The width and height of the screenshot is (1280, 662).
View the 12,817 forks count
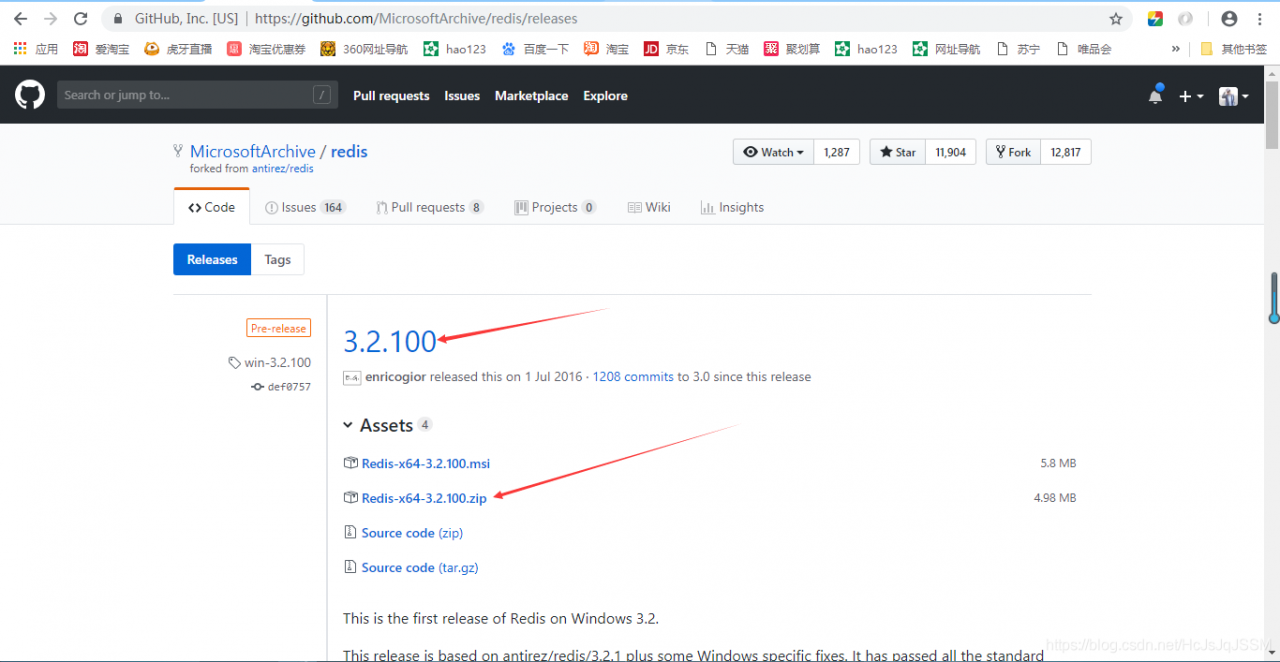tap(1066, 152)
